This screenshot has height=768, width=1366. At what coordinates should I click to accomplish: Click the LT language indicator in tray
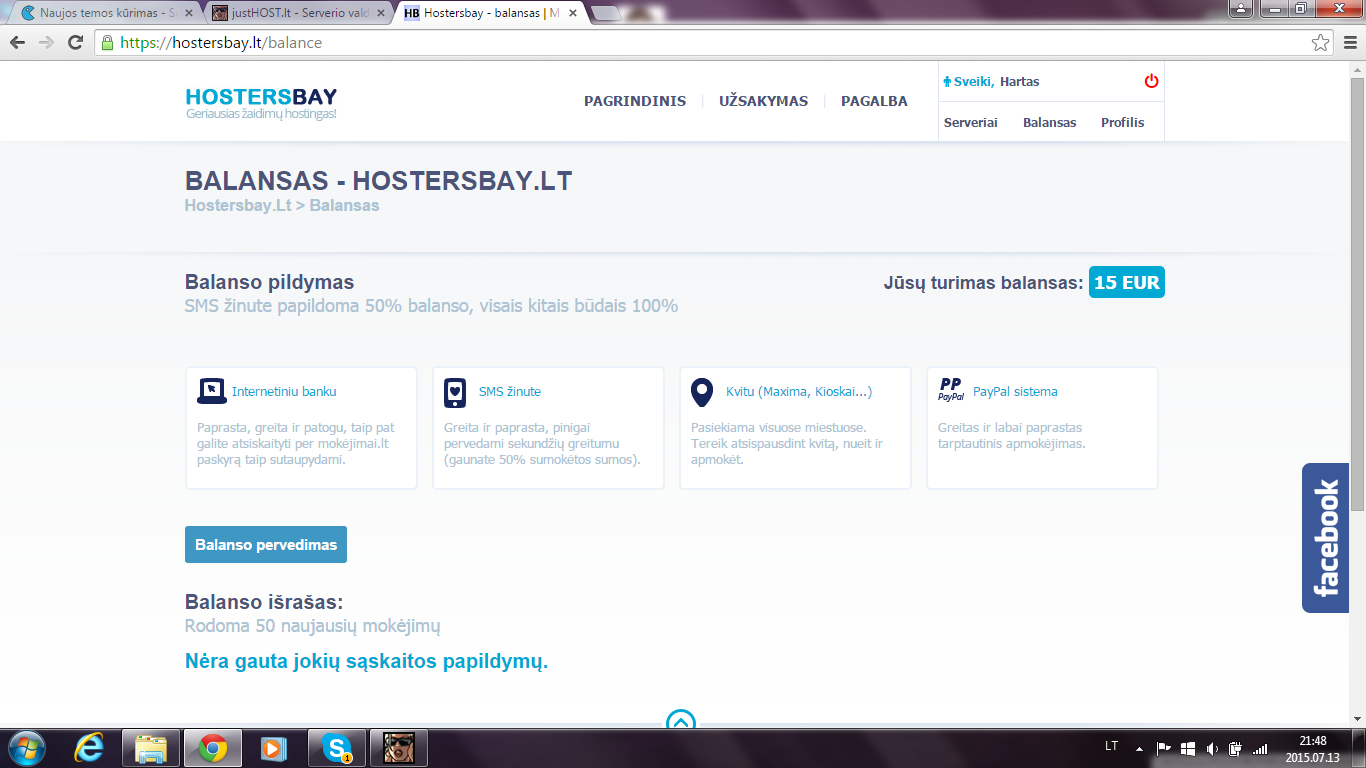[1111, 747]
